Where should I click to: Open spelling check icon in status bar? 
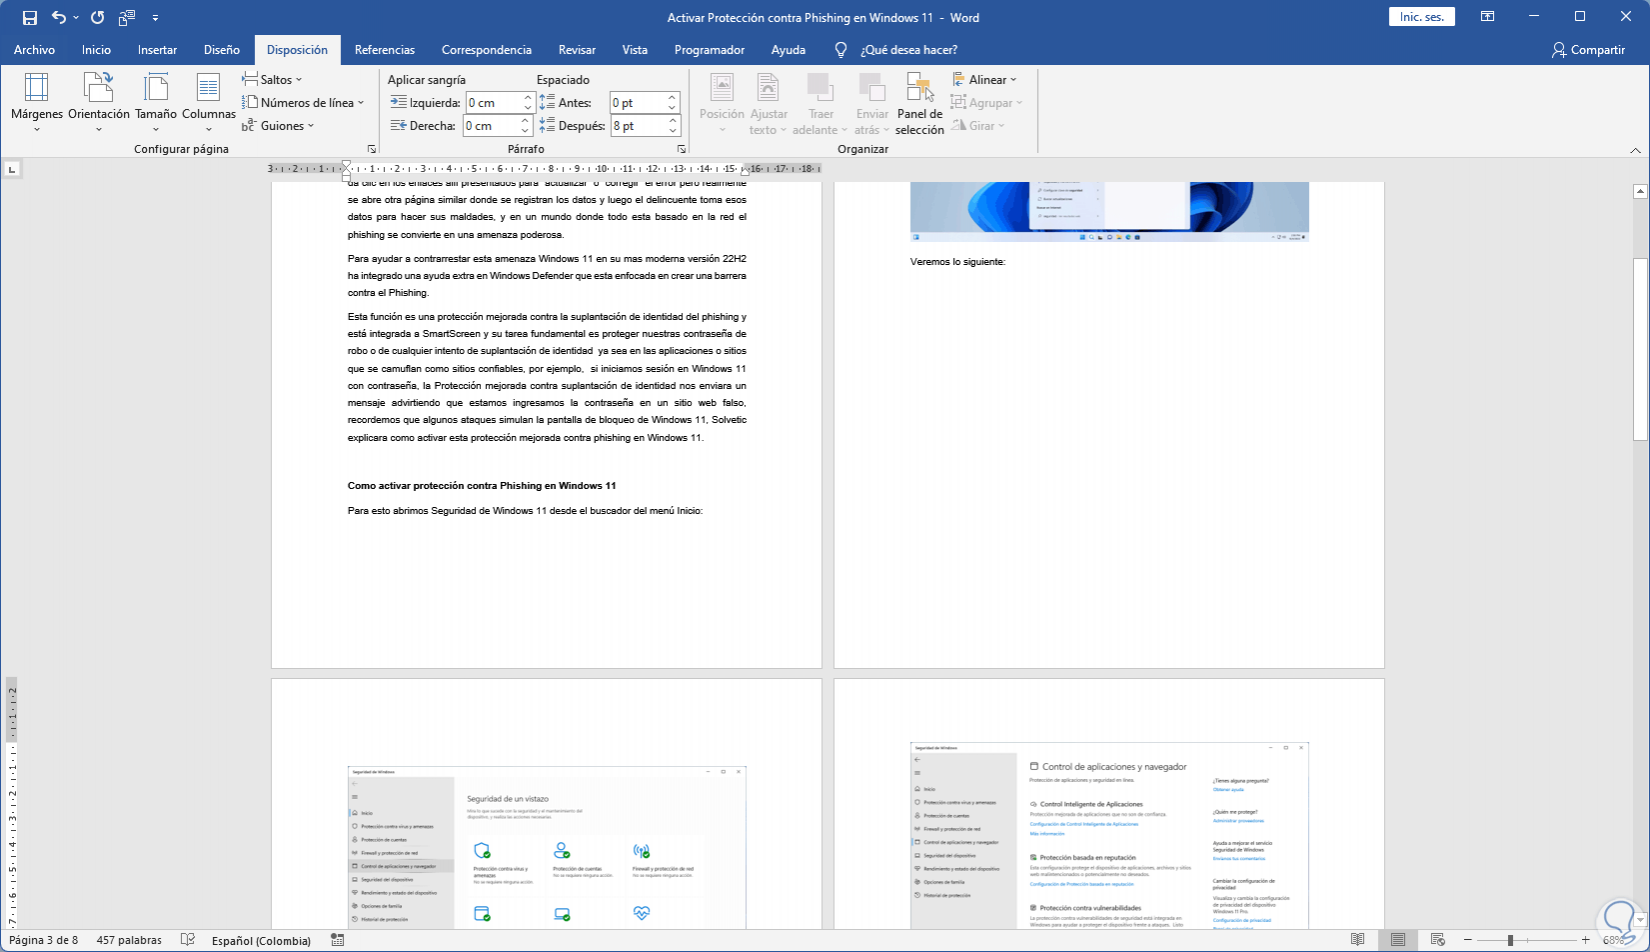coord(188,940)
